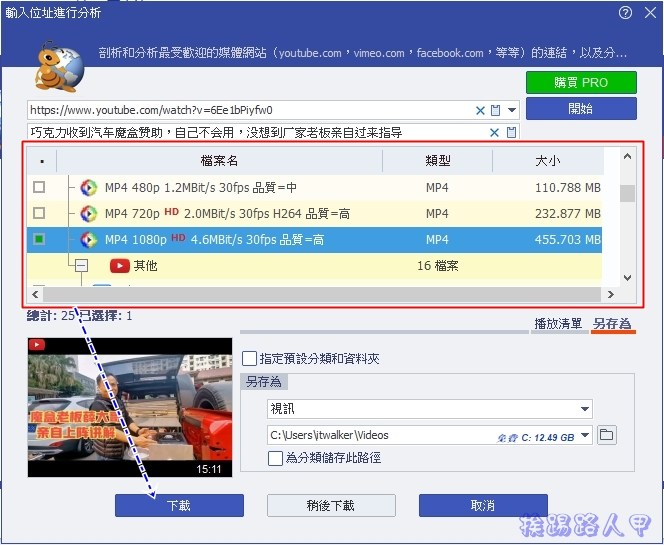Click the YouTube badge on the thumbnail
The width and height of the screenshot is (664, 545).
(x=37, y=345)
